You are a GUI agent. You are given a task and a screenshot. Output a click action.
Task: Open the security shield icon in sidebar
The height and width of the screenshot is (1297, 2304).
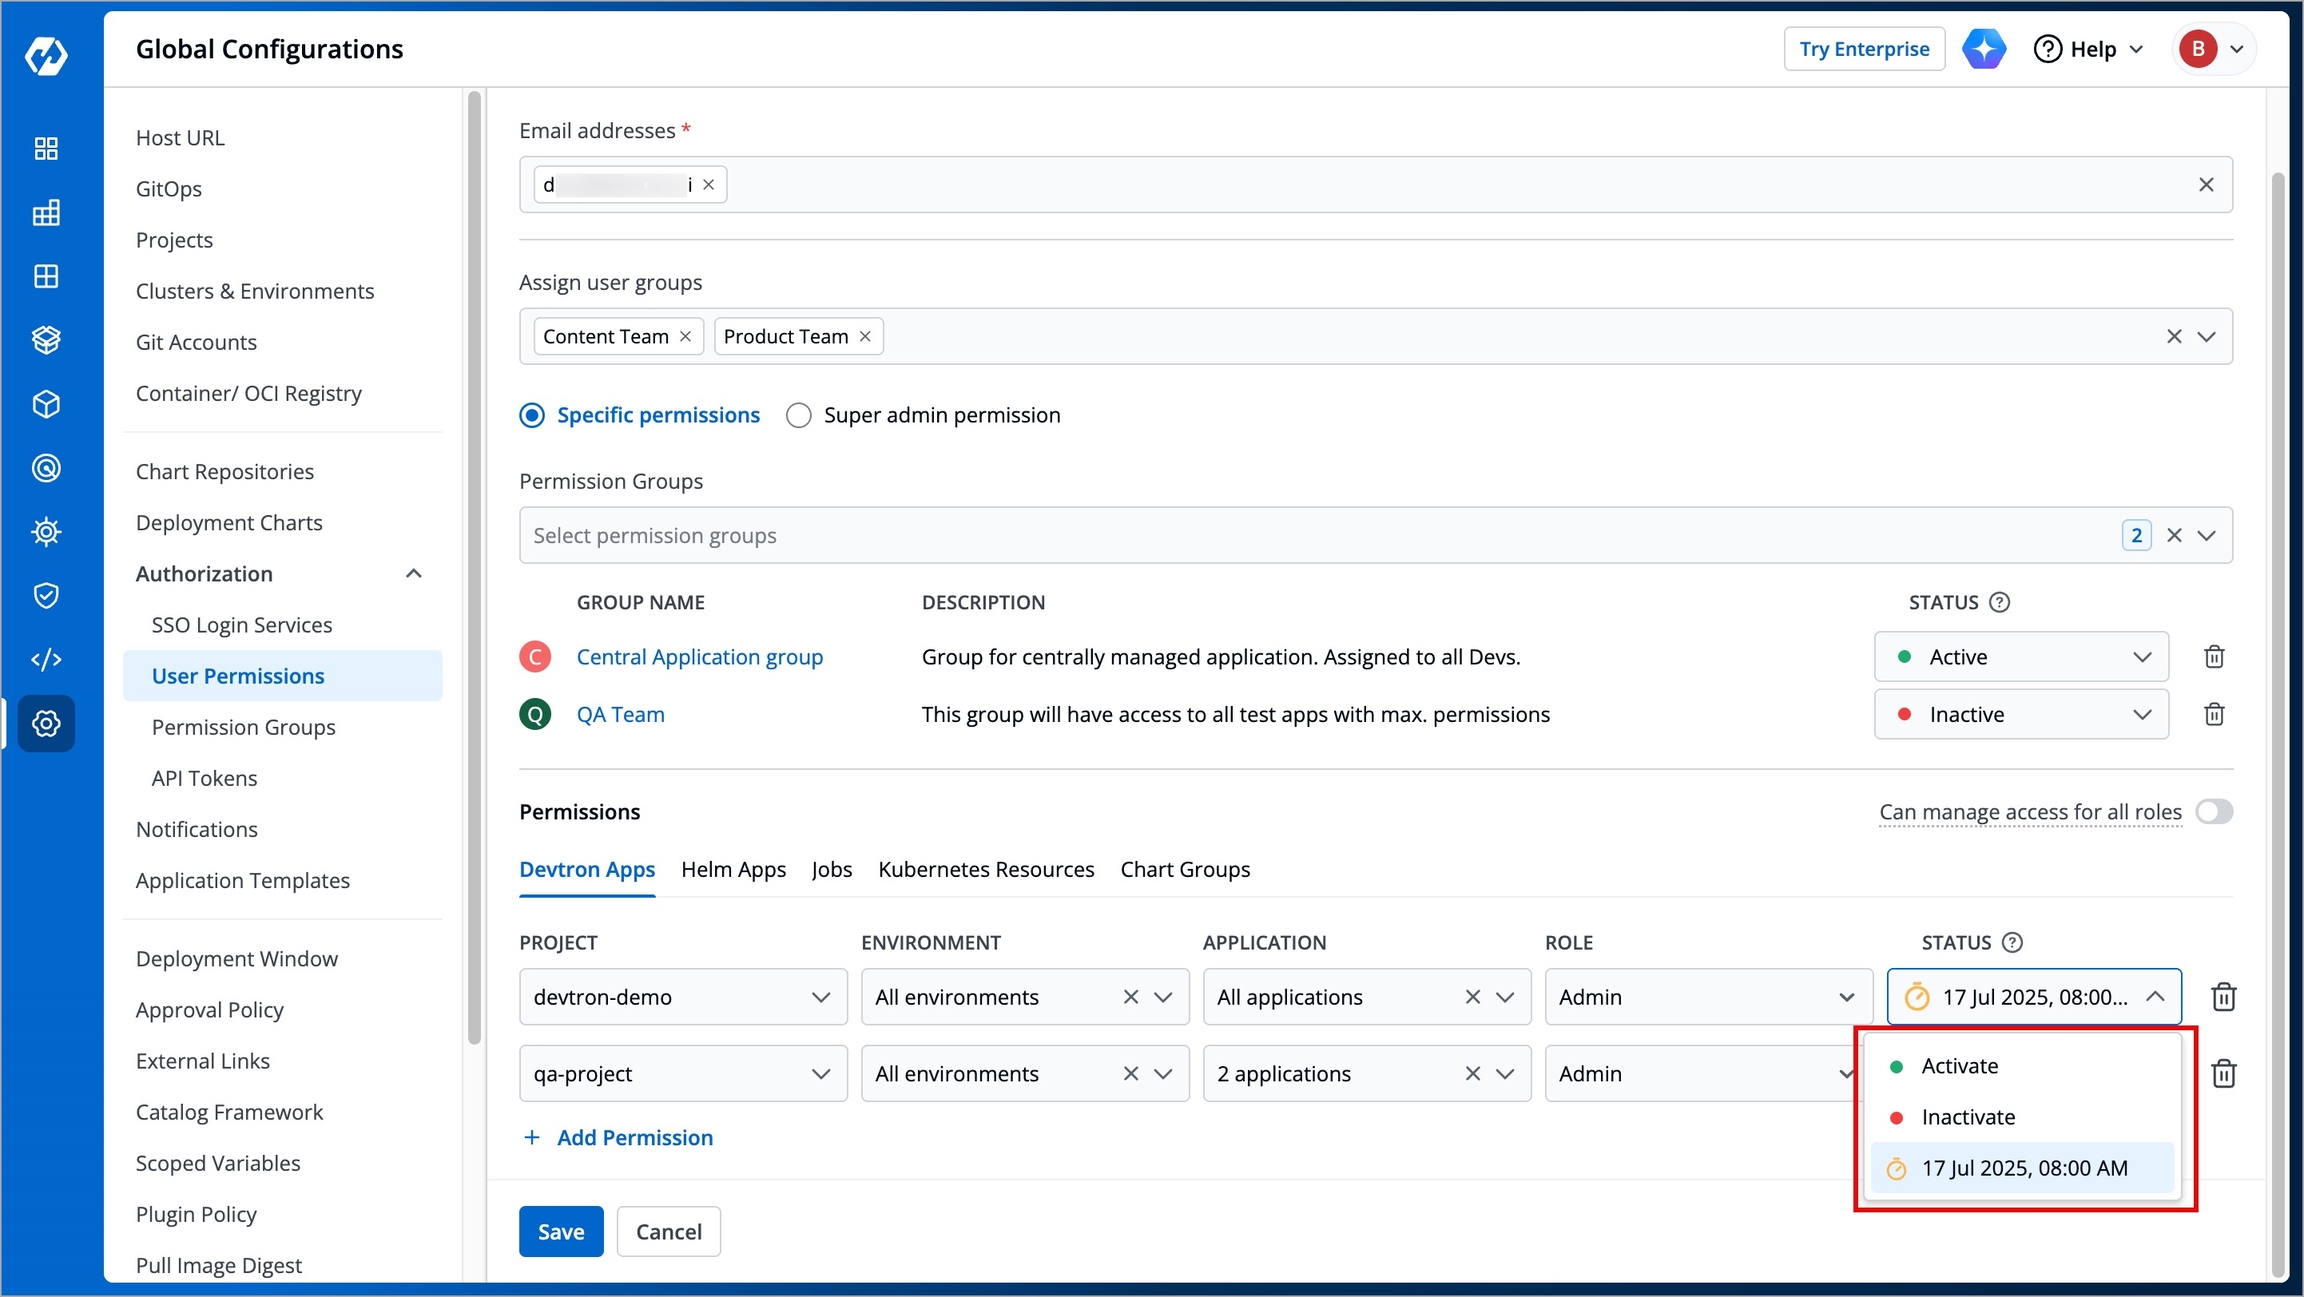[x=46, y=595]
